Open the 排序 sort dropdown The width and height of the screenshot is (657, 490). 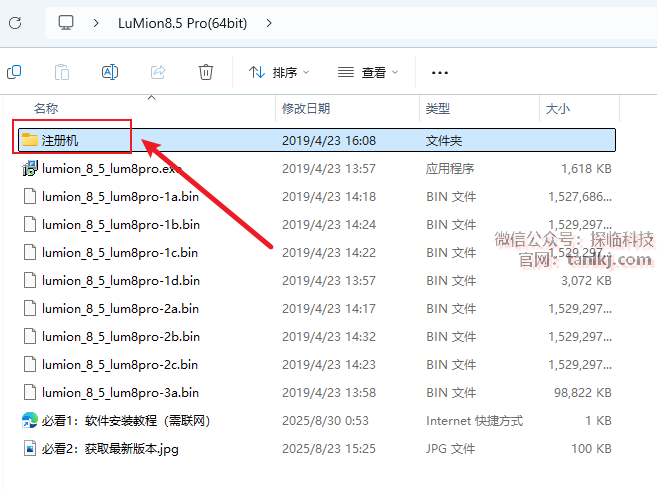[x=279, y=73]
